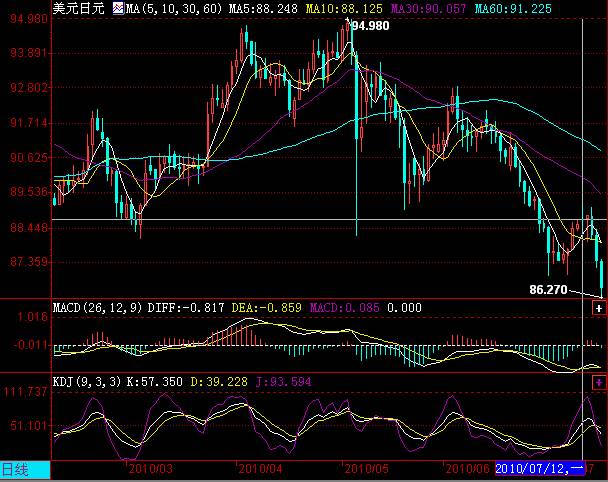
Task: Click the MACD:0.085 value
Action: click(x=344, y=308)
